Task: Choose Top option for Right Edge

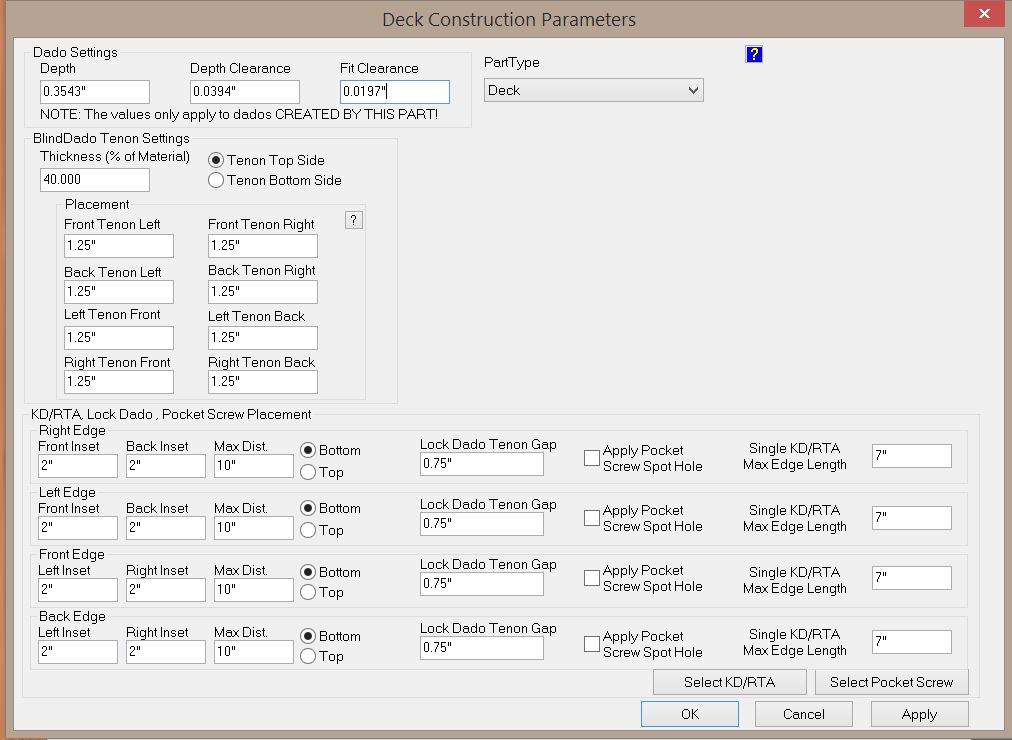Action: click(308, 472)
